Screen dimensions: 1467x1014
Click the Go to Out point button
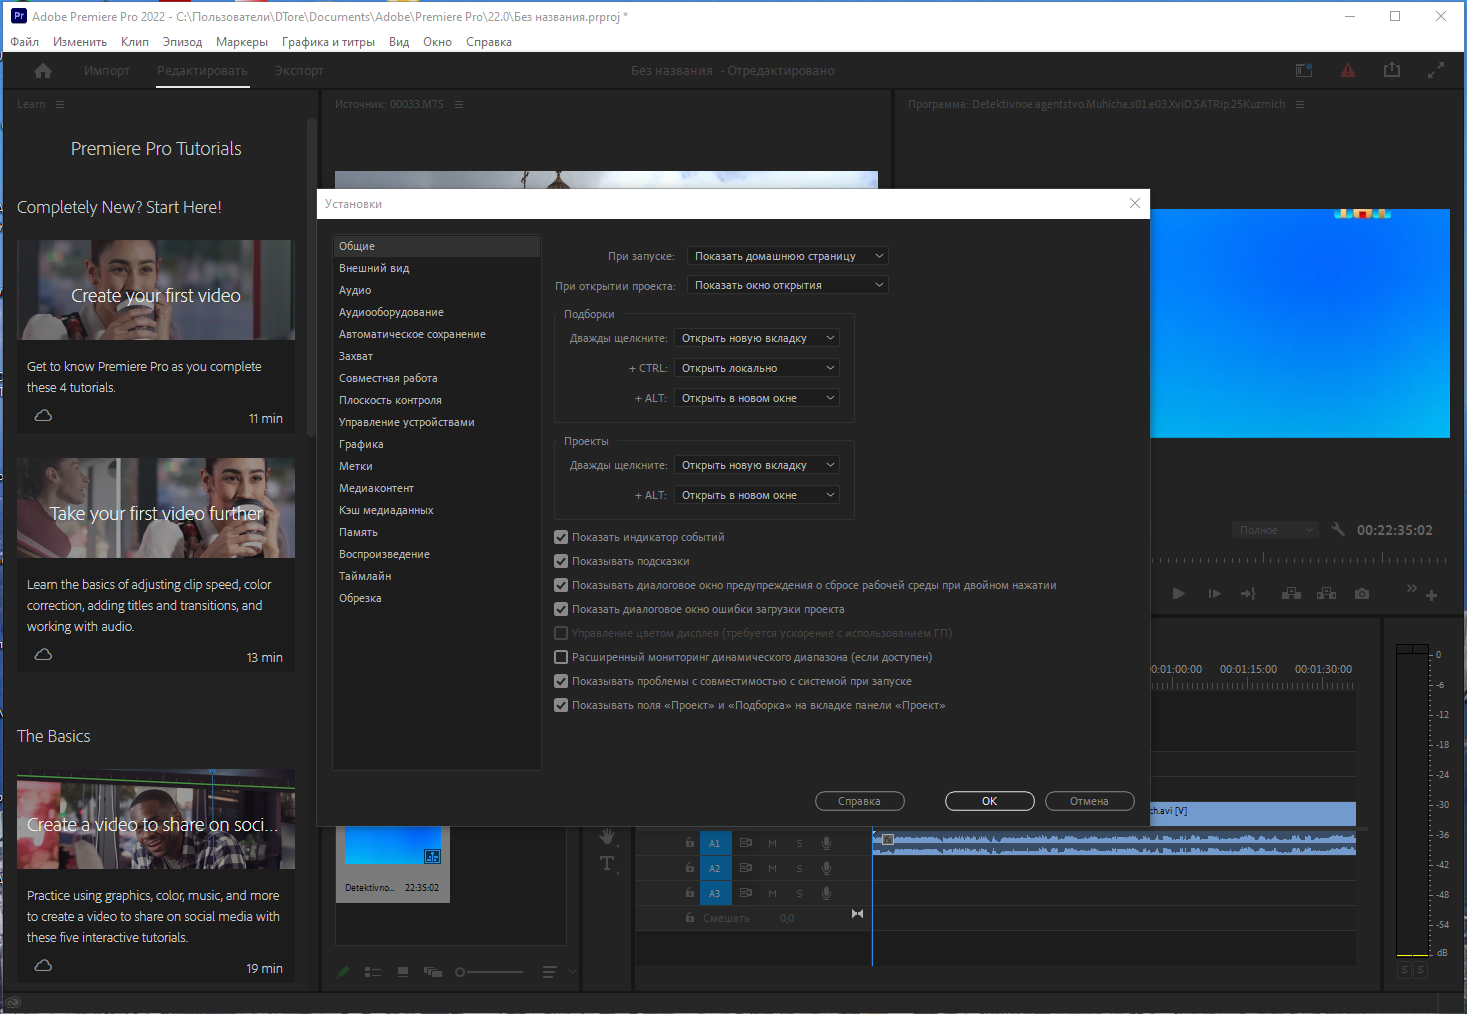tap(1249, 594)
